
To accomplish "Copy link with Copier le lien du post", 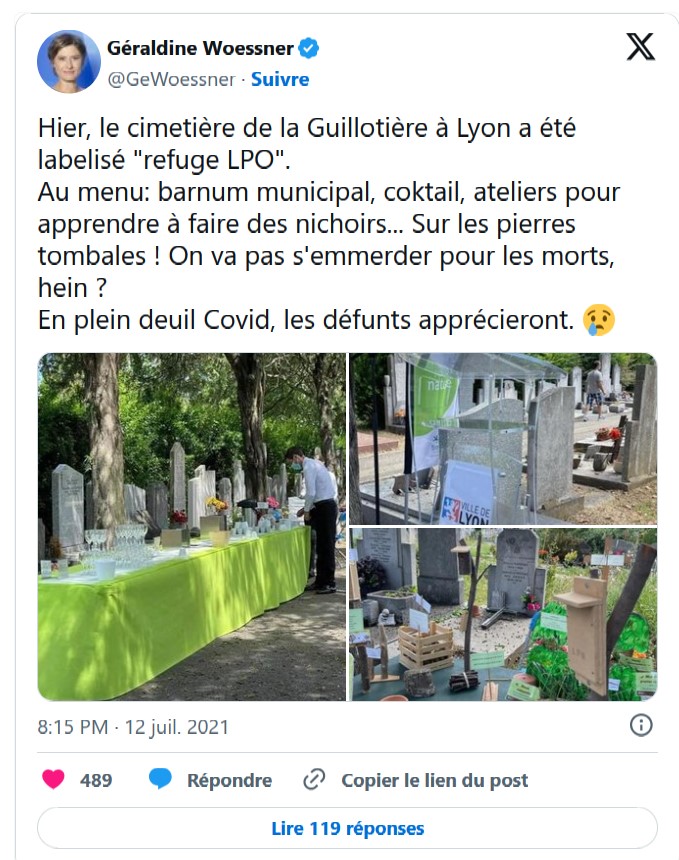I will click(x=434, y=780).
